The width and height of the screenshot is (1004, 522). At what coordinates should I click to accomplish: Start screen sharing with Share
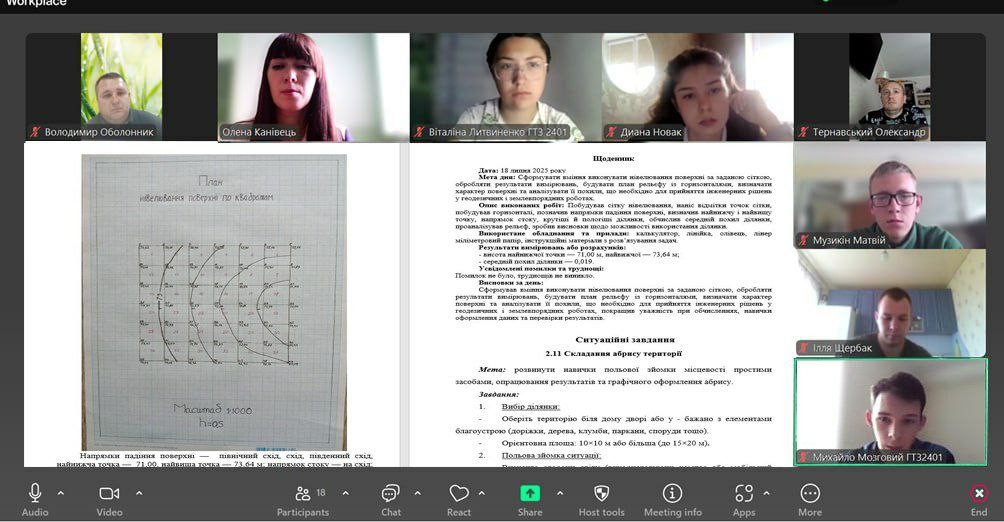point(530,494)
